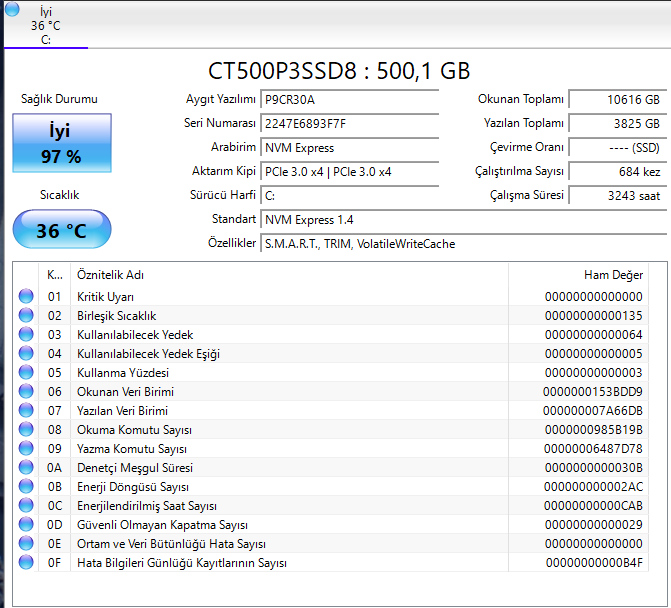Click the status orb for Okuma Komutu Sayısı
Viewport: 671px width, 608px height.
(x=26, y=429)
